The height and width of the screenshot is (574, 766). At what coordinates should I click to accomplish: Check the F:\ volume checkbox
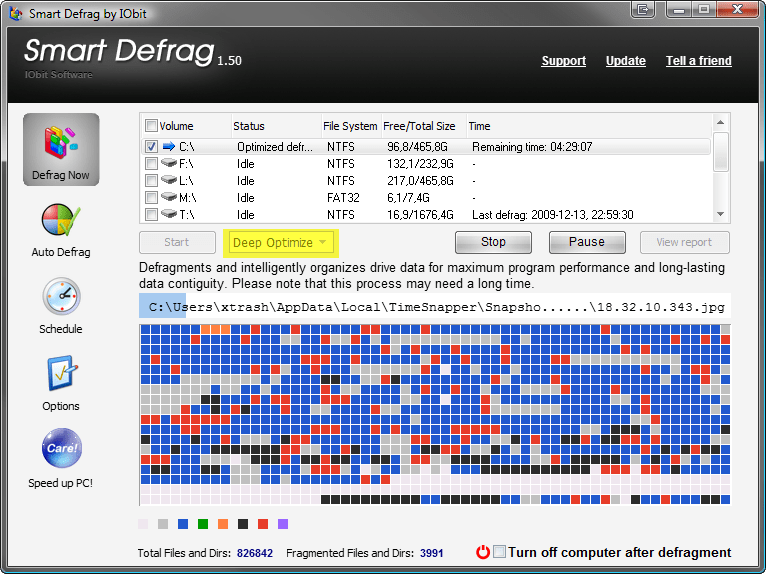click(x=151, y=163)
